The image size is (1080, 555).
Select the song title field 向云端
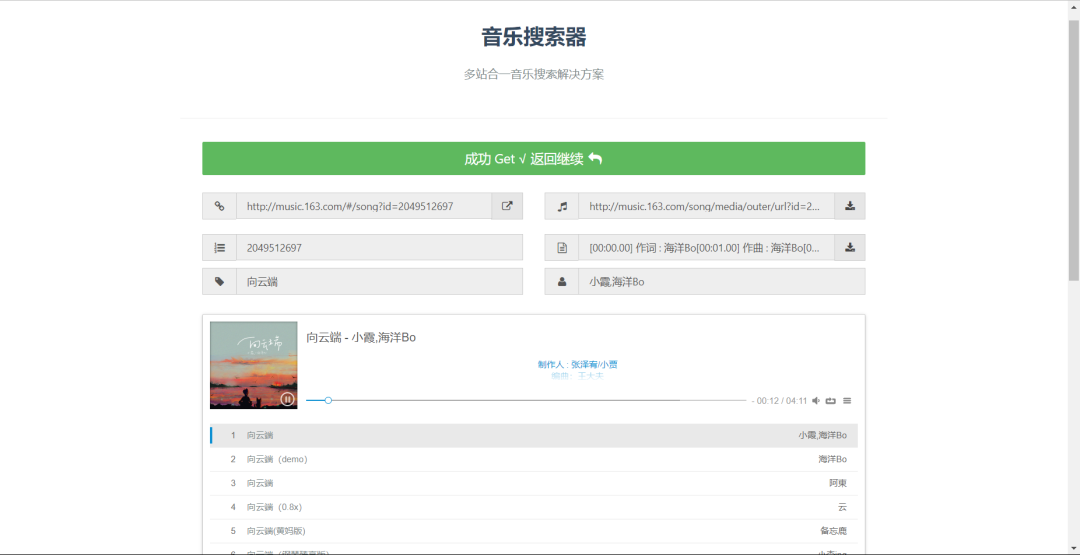(380, 282)
